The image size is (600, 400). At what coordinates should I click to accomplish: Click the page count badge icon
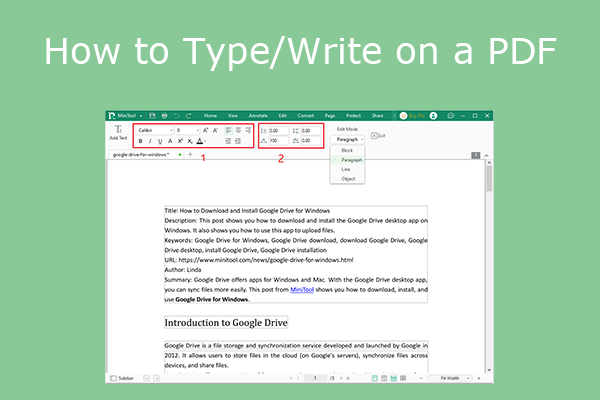click(x=476, y=155)
